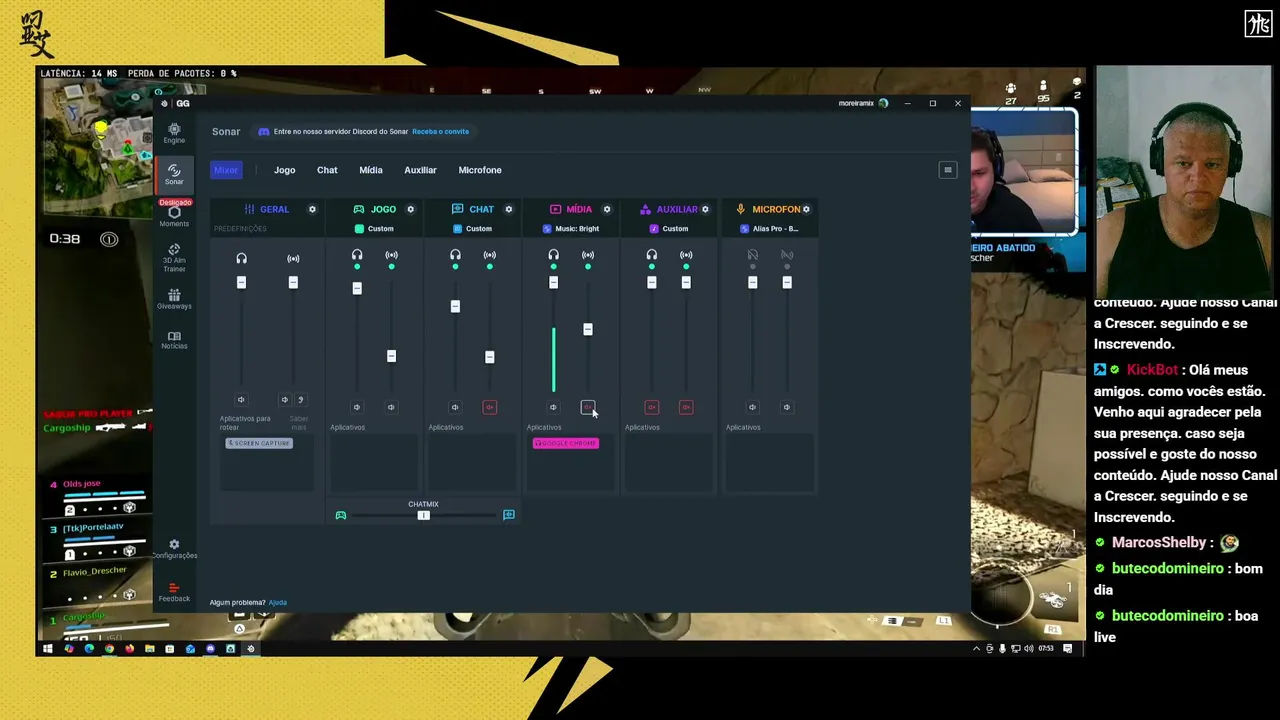This screenshot has width=1280, height=720.
Task: Click the ear icon in GERAL column
Action: 300,400
